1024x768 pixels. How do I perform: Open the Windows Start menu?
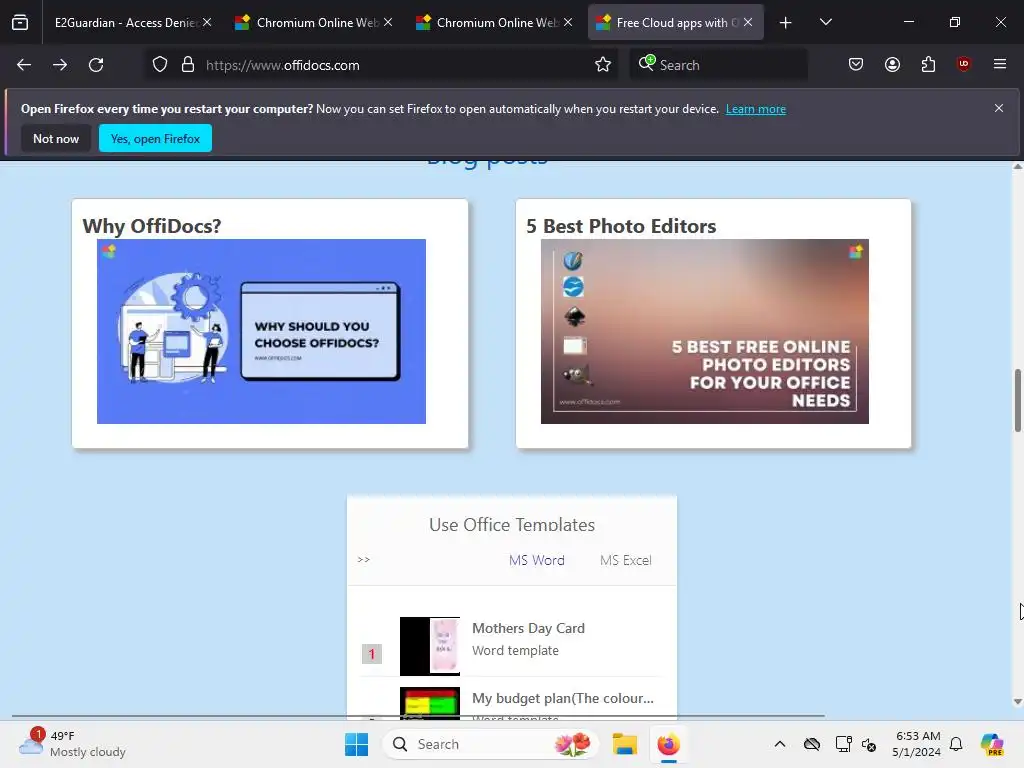[x=357, y=744]
